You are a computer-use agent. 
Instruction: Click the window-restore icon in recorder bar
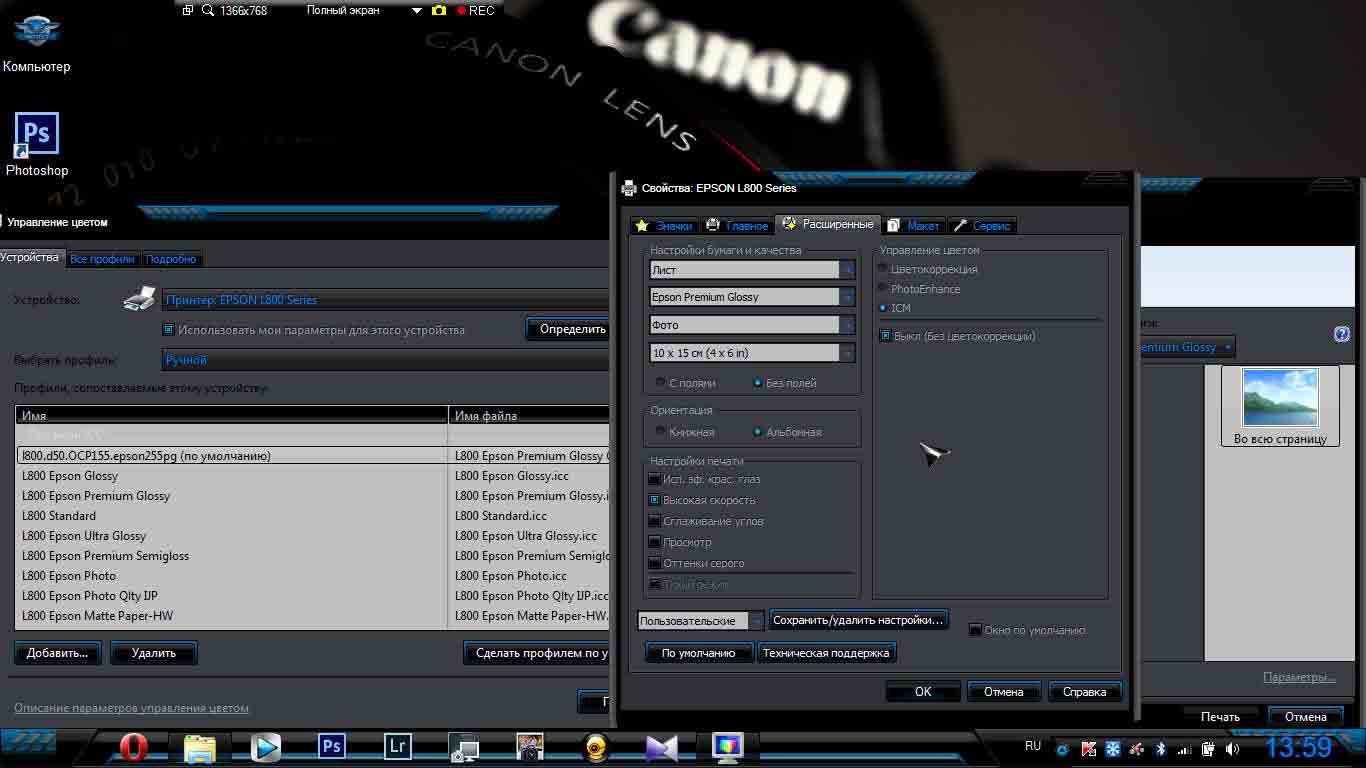188,10
